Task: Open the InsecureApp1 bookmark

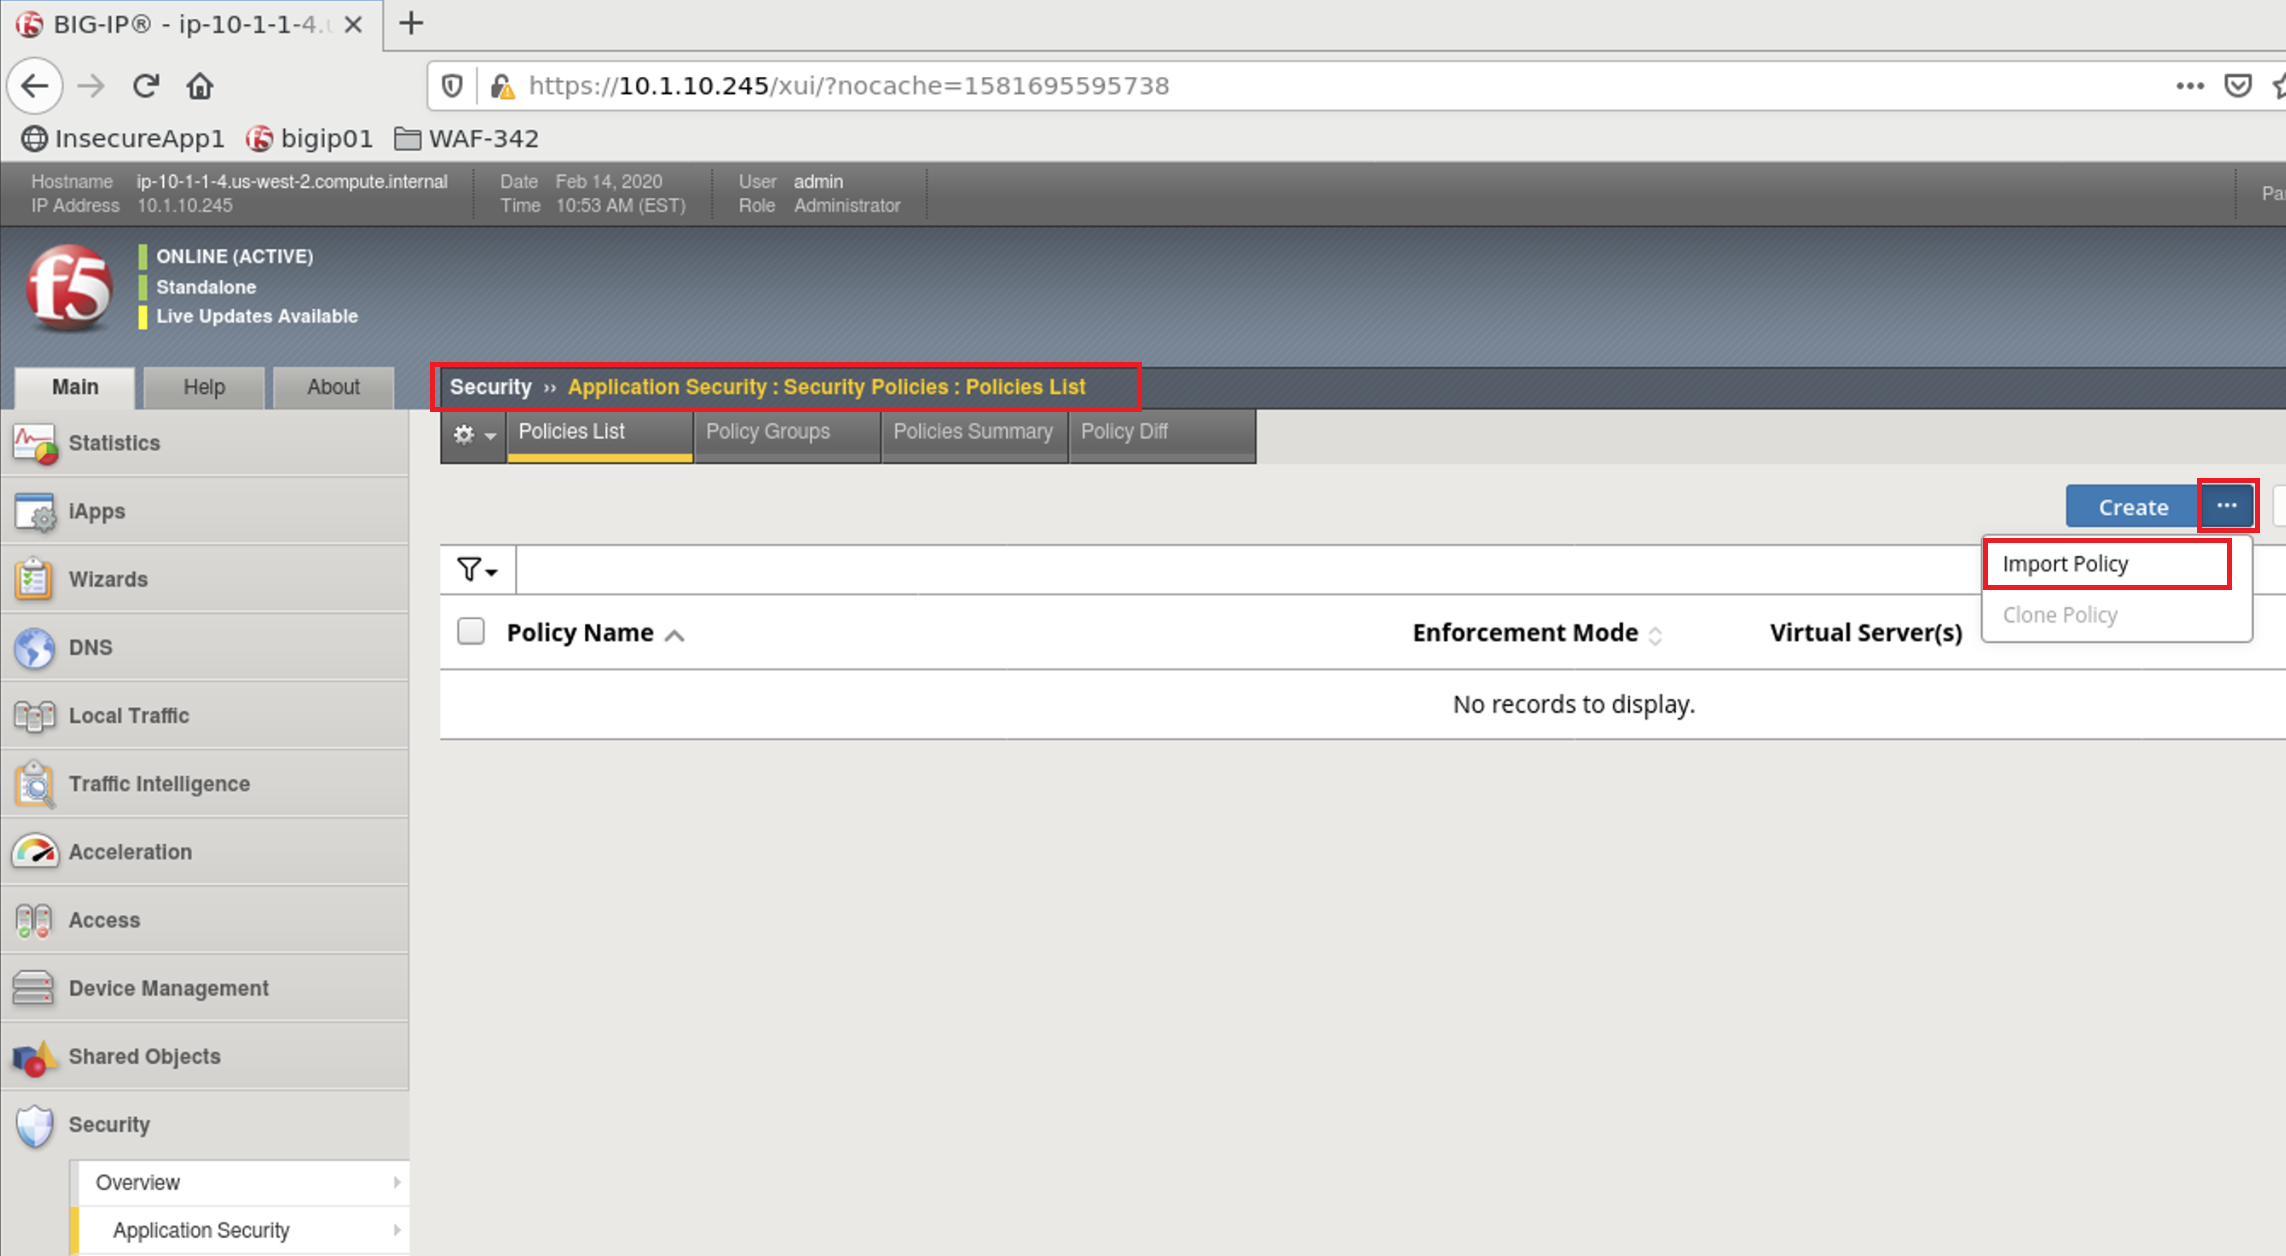Action: tap(124, 138)
